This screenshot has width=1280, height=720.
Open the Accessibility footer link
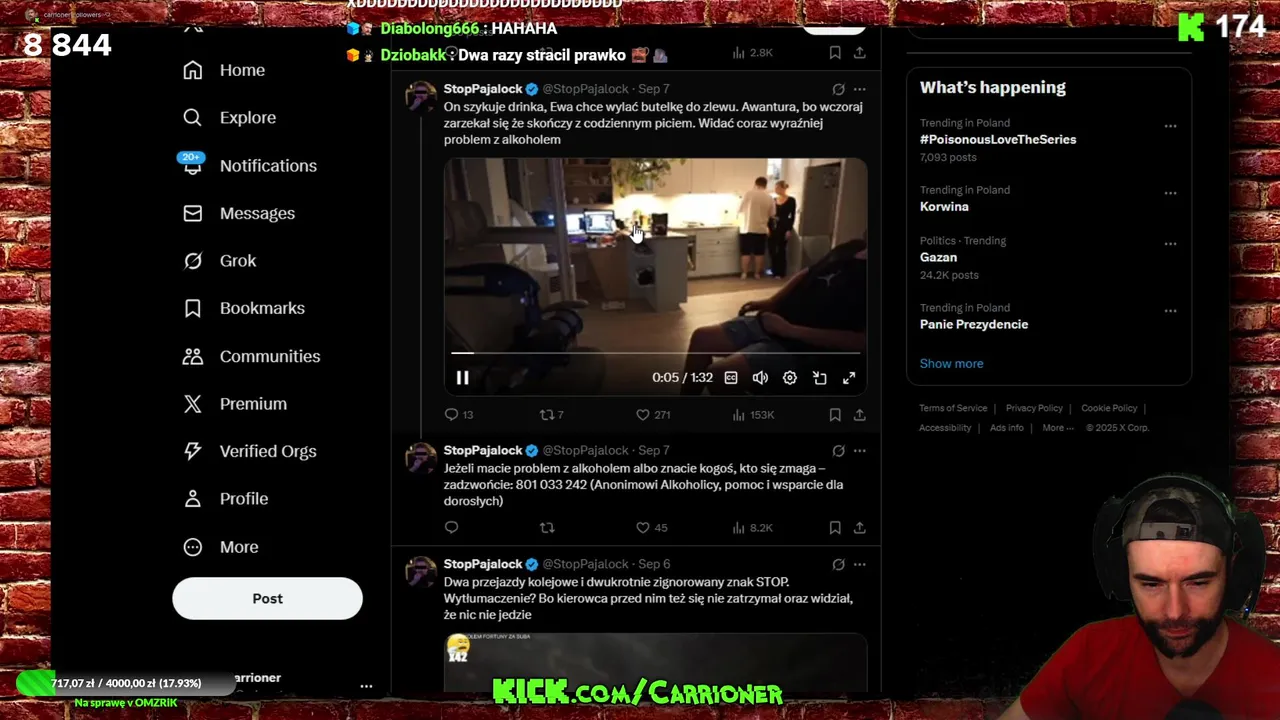point(945,428)
